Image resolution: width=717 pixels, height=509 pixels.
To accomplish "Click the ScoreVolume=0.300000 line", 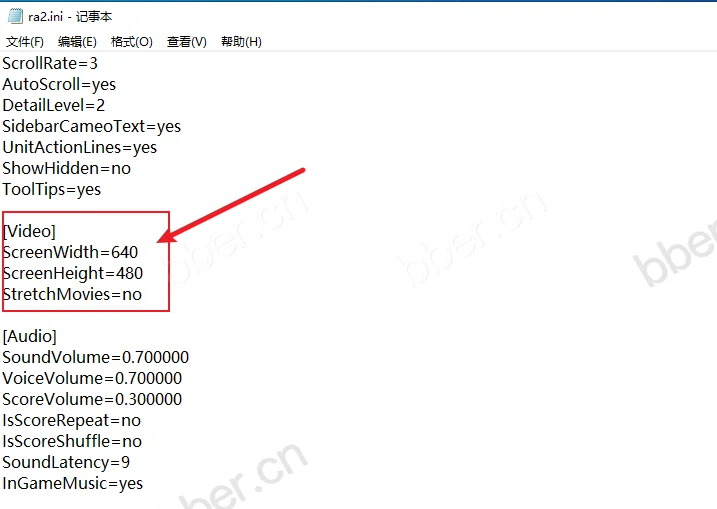I will [92, 400].
